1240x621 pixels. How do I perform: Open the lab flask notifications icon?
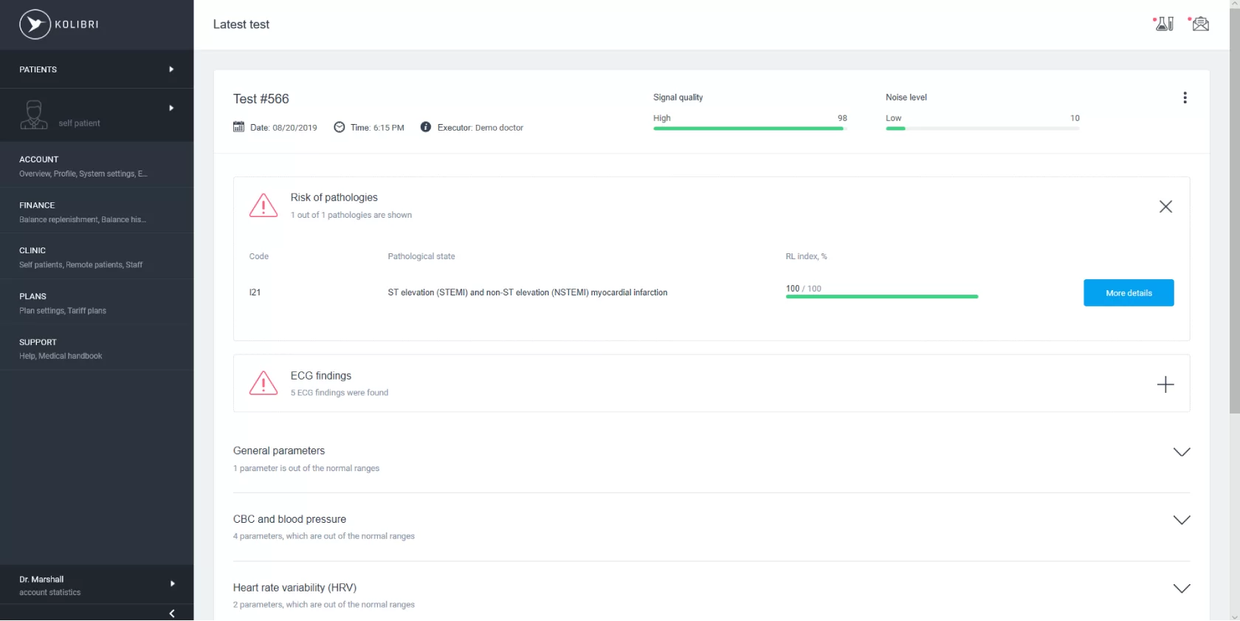coord(1164,24)
